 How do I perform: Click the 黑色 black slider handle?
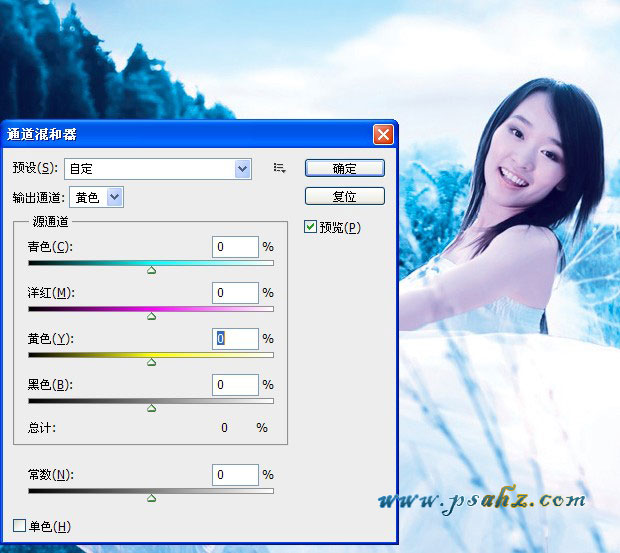[151, 408]
